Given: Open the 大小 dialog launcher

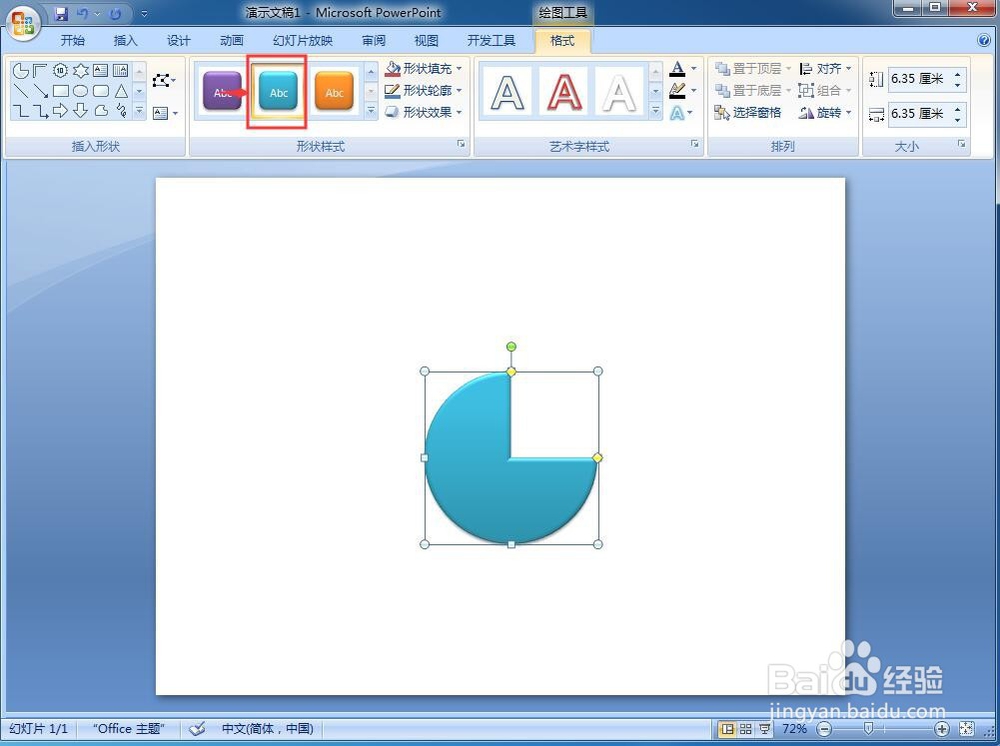Looking at the screenshot, I should (x=961, y=144).
